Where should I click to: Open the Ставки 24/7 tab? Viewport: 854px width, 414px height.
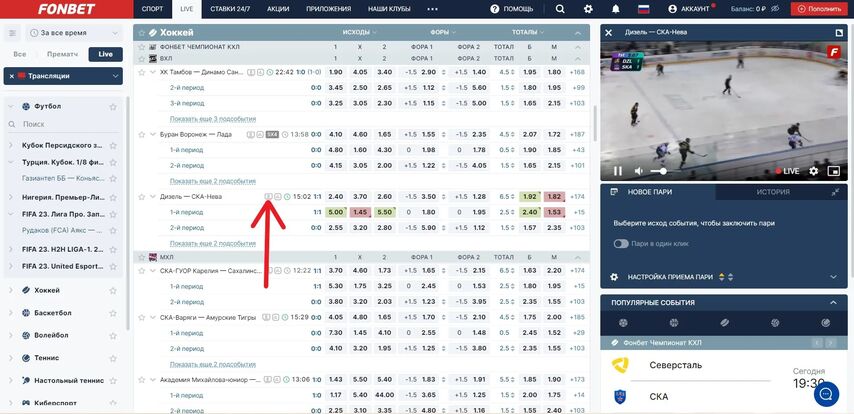[x=230, y=9]
